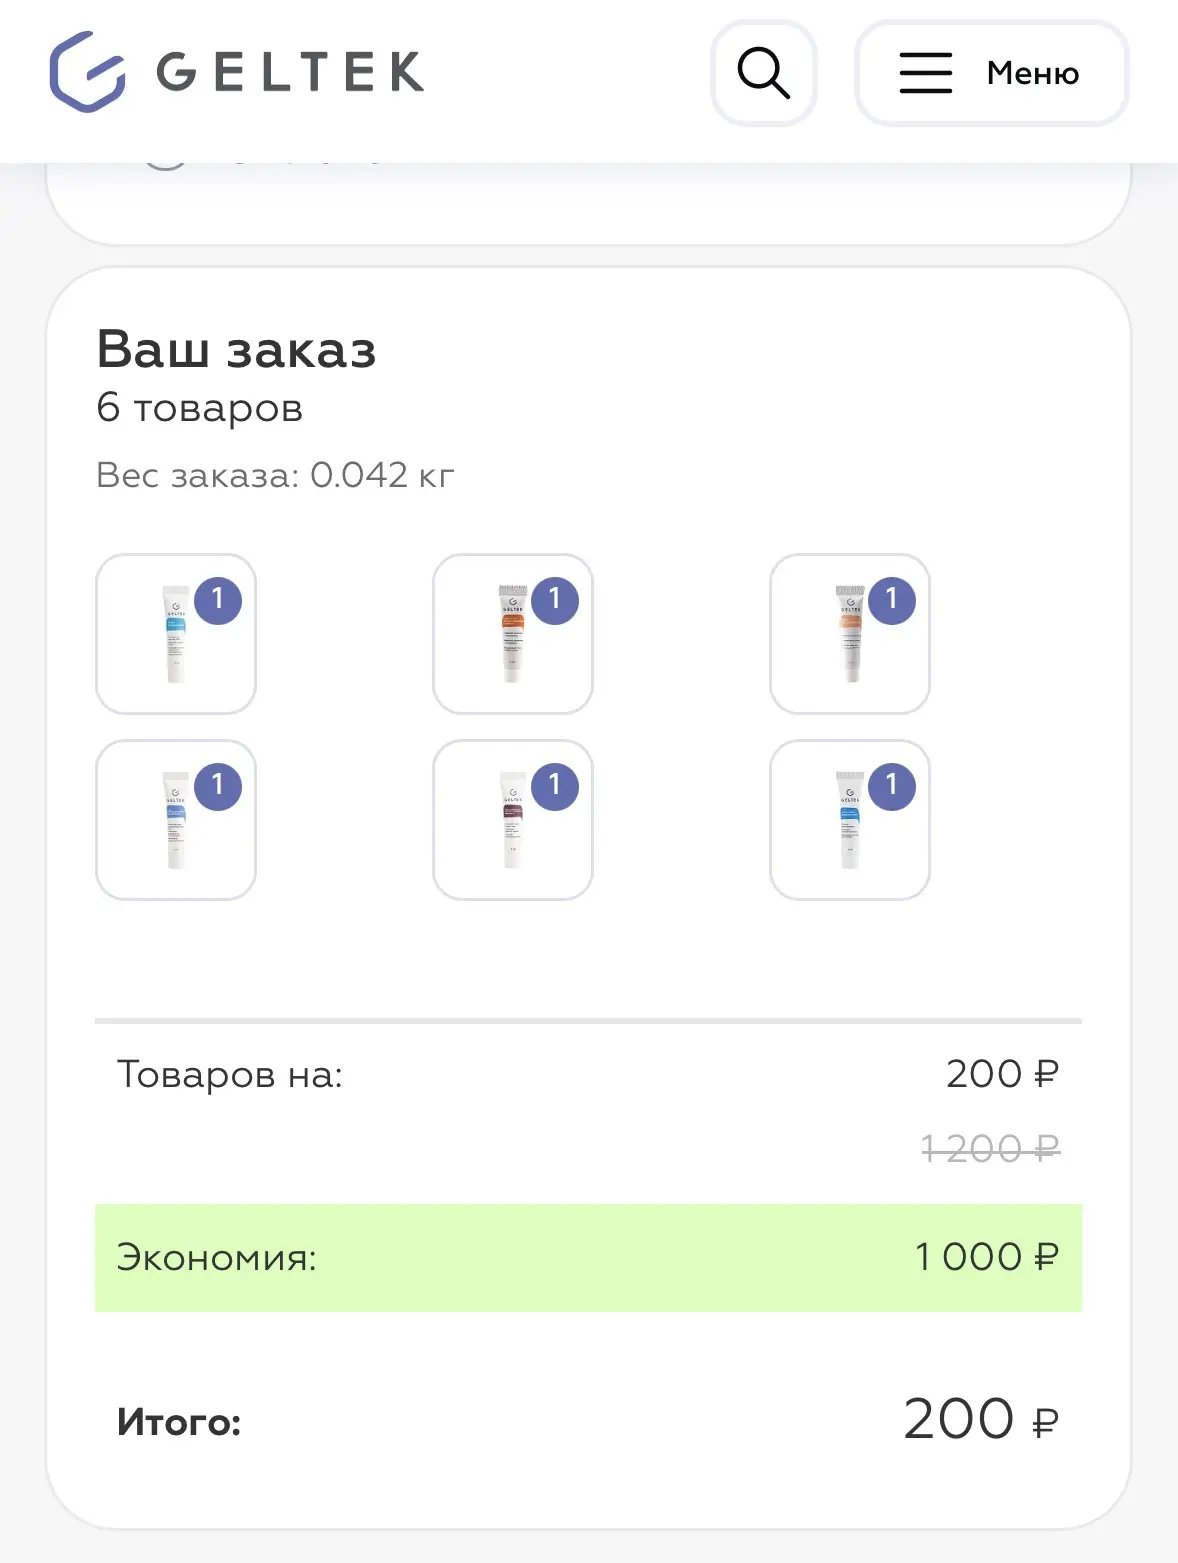The width and height of the screenshot is (1178, 1563).
Task: Click the GELTEK wordmark text
Action: pos(290,72)
